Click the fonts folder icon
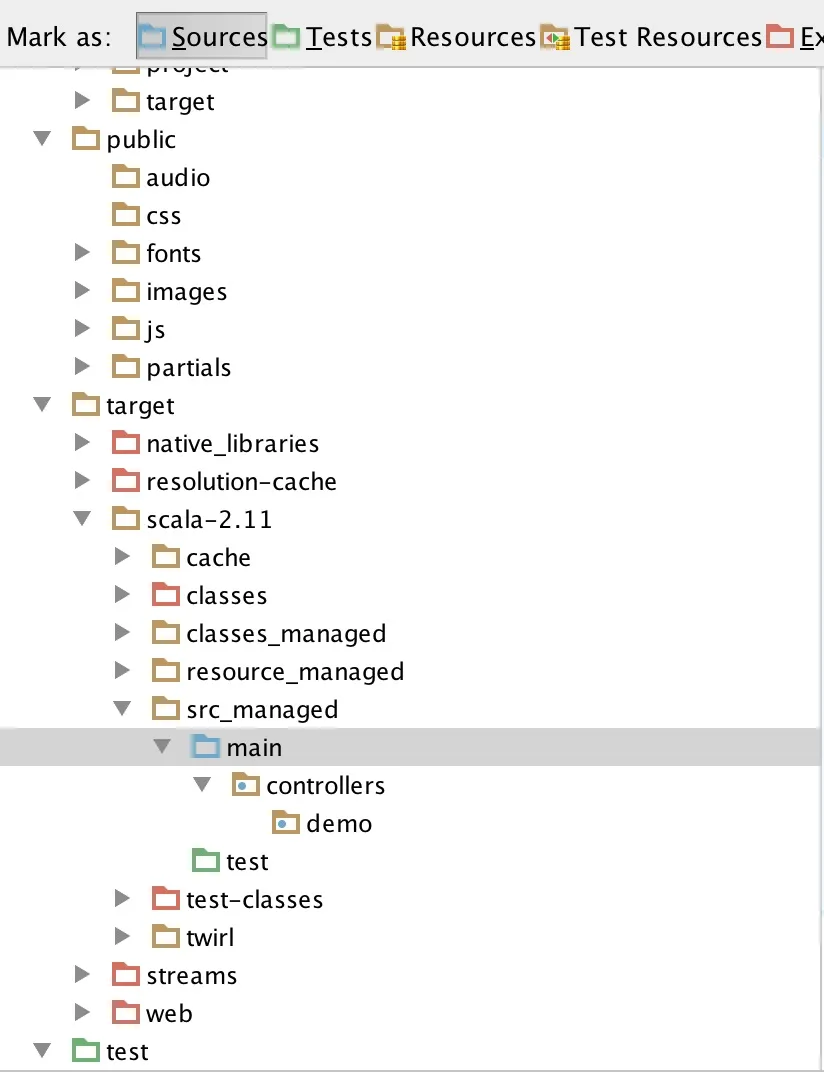Viewport: 824px width, 1072px height. point(126,252)
